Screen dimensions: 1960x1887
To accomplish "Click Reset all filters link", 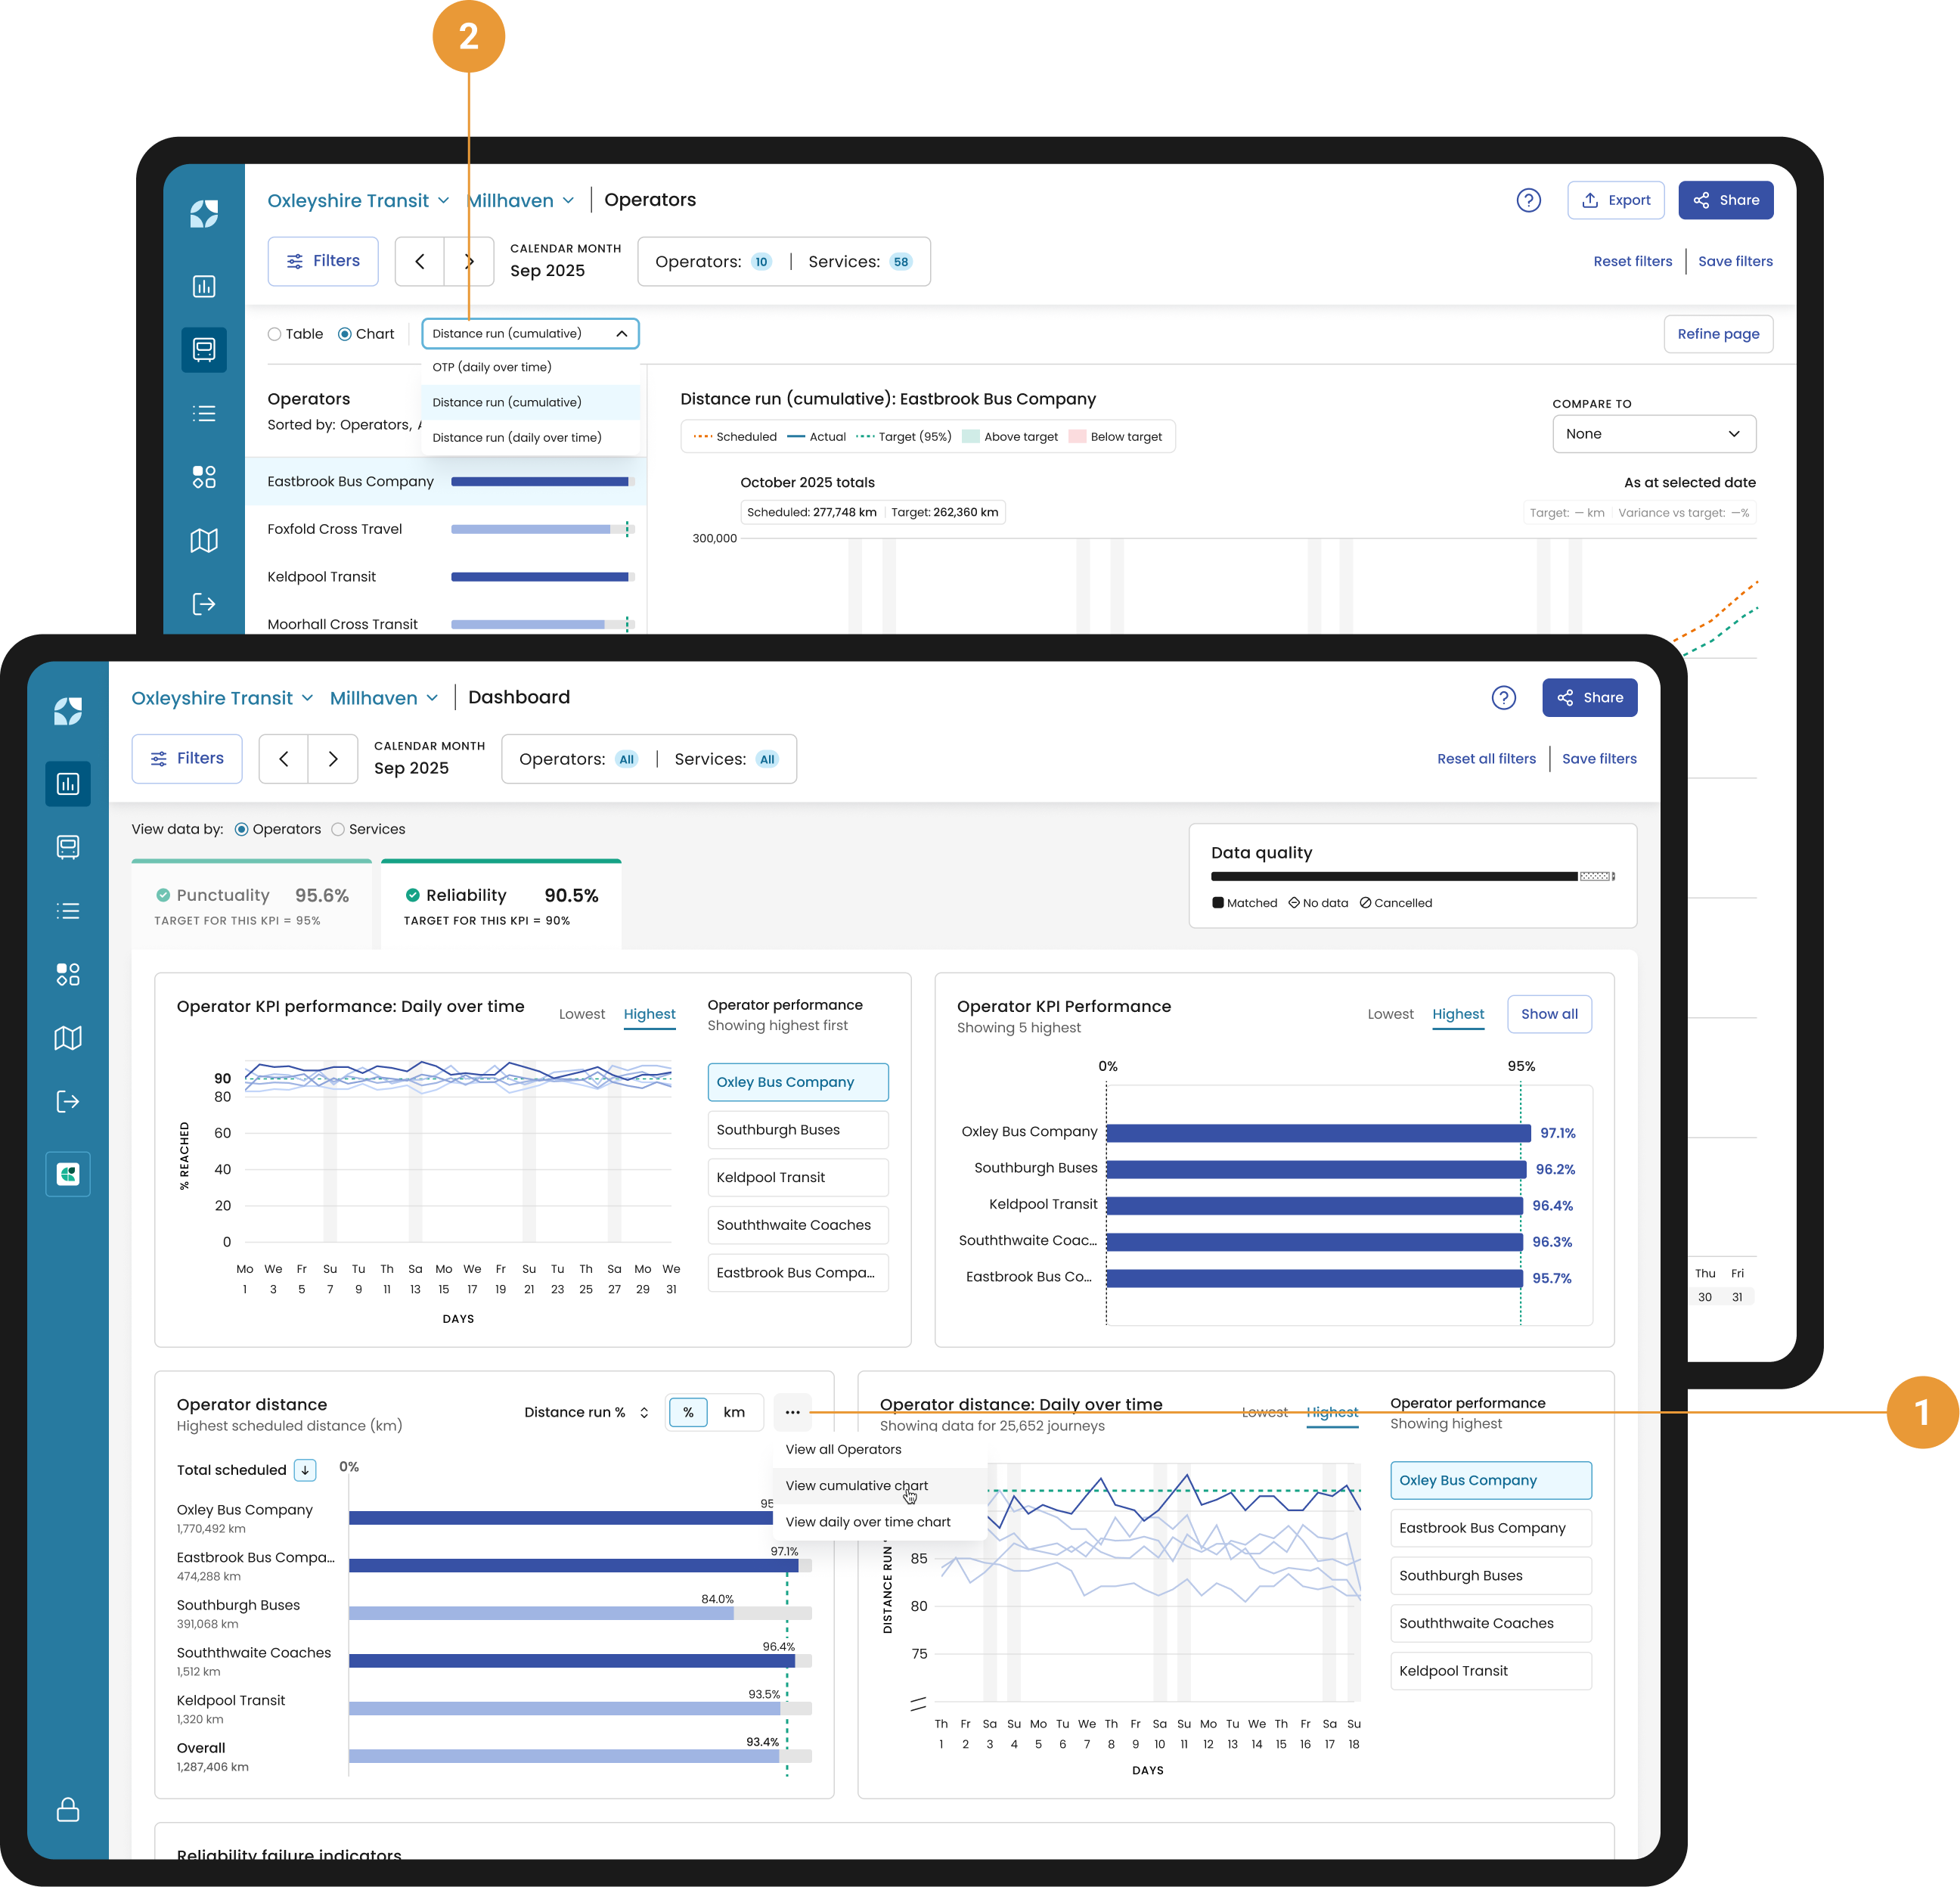I will pyautogui.click(x=1486, y=759).
